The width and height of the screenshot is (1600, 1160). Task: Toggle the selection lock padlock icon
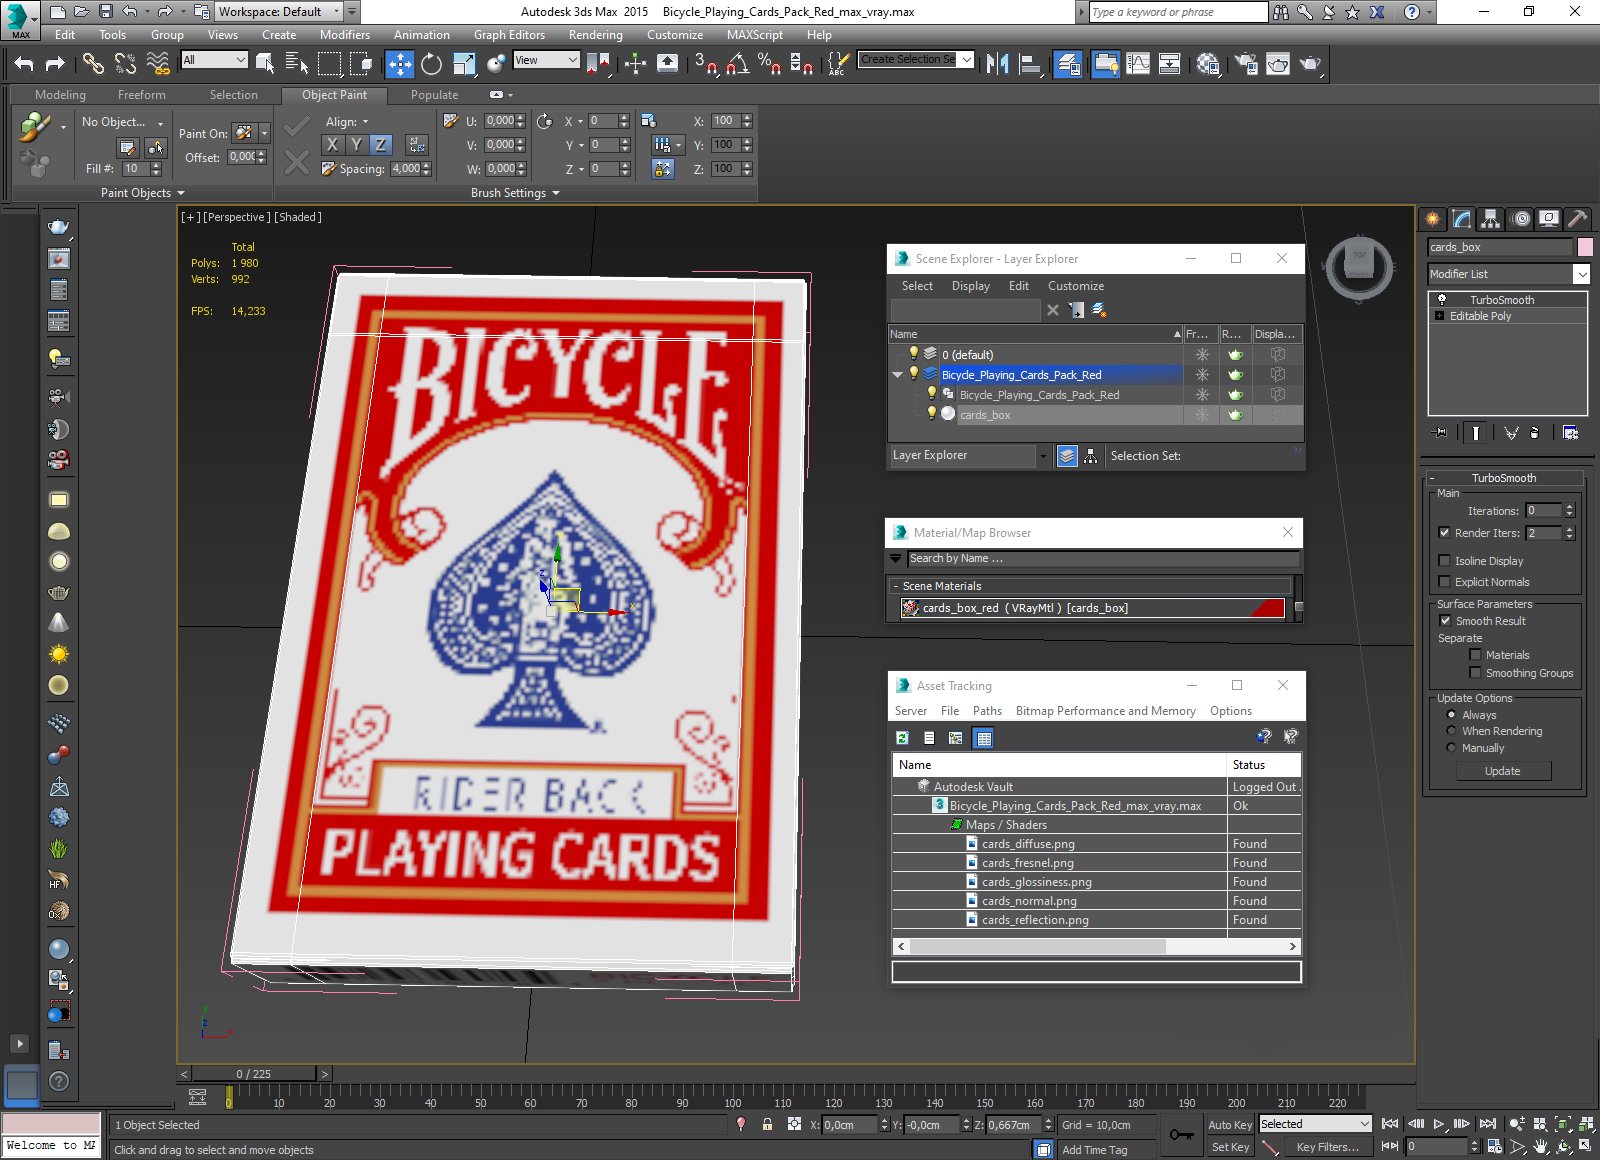coord(767,1124)
